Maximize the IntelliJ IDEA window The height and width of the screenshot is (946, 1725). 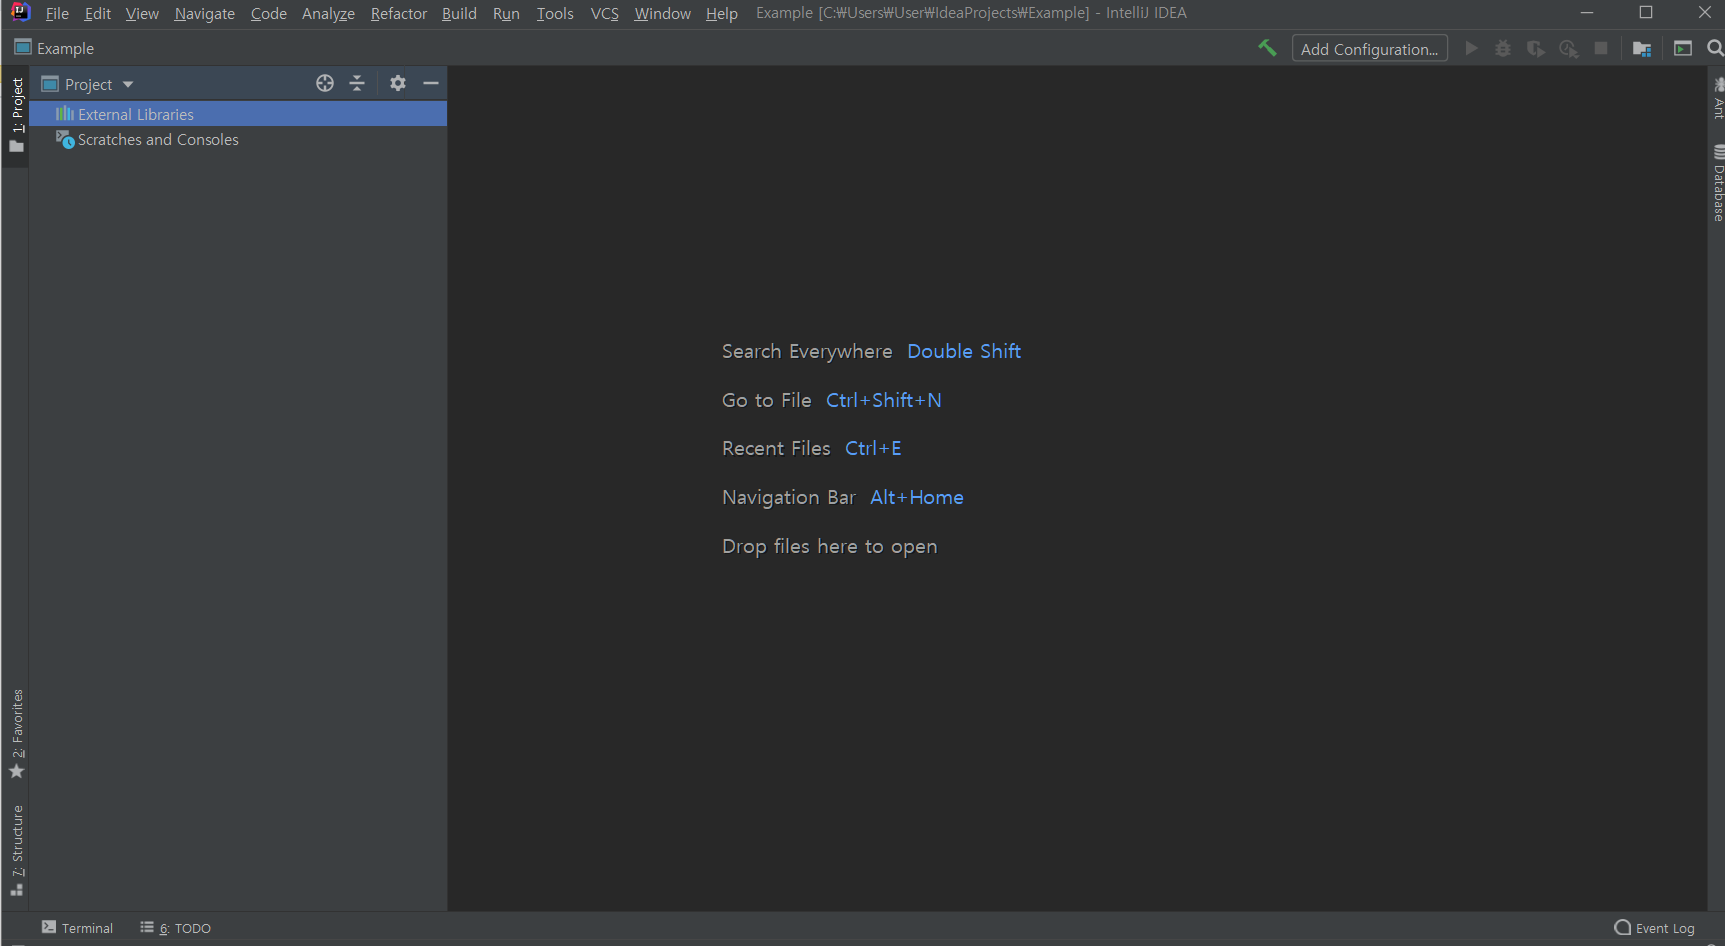coord(1646,12)
